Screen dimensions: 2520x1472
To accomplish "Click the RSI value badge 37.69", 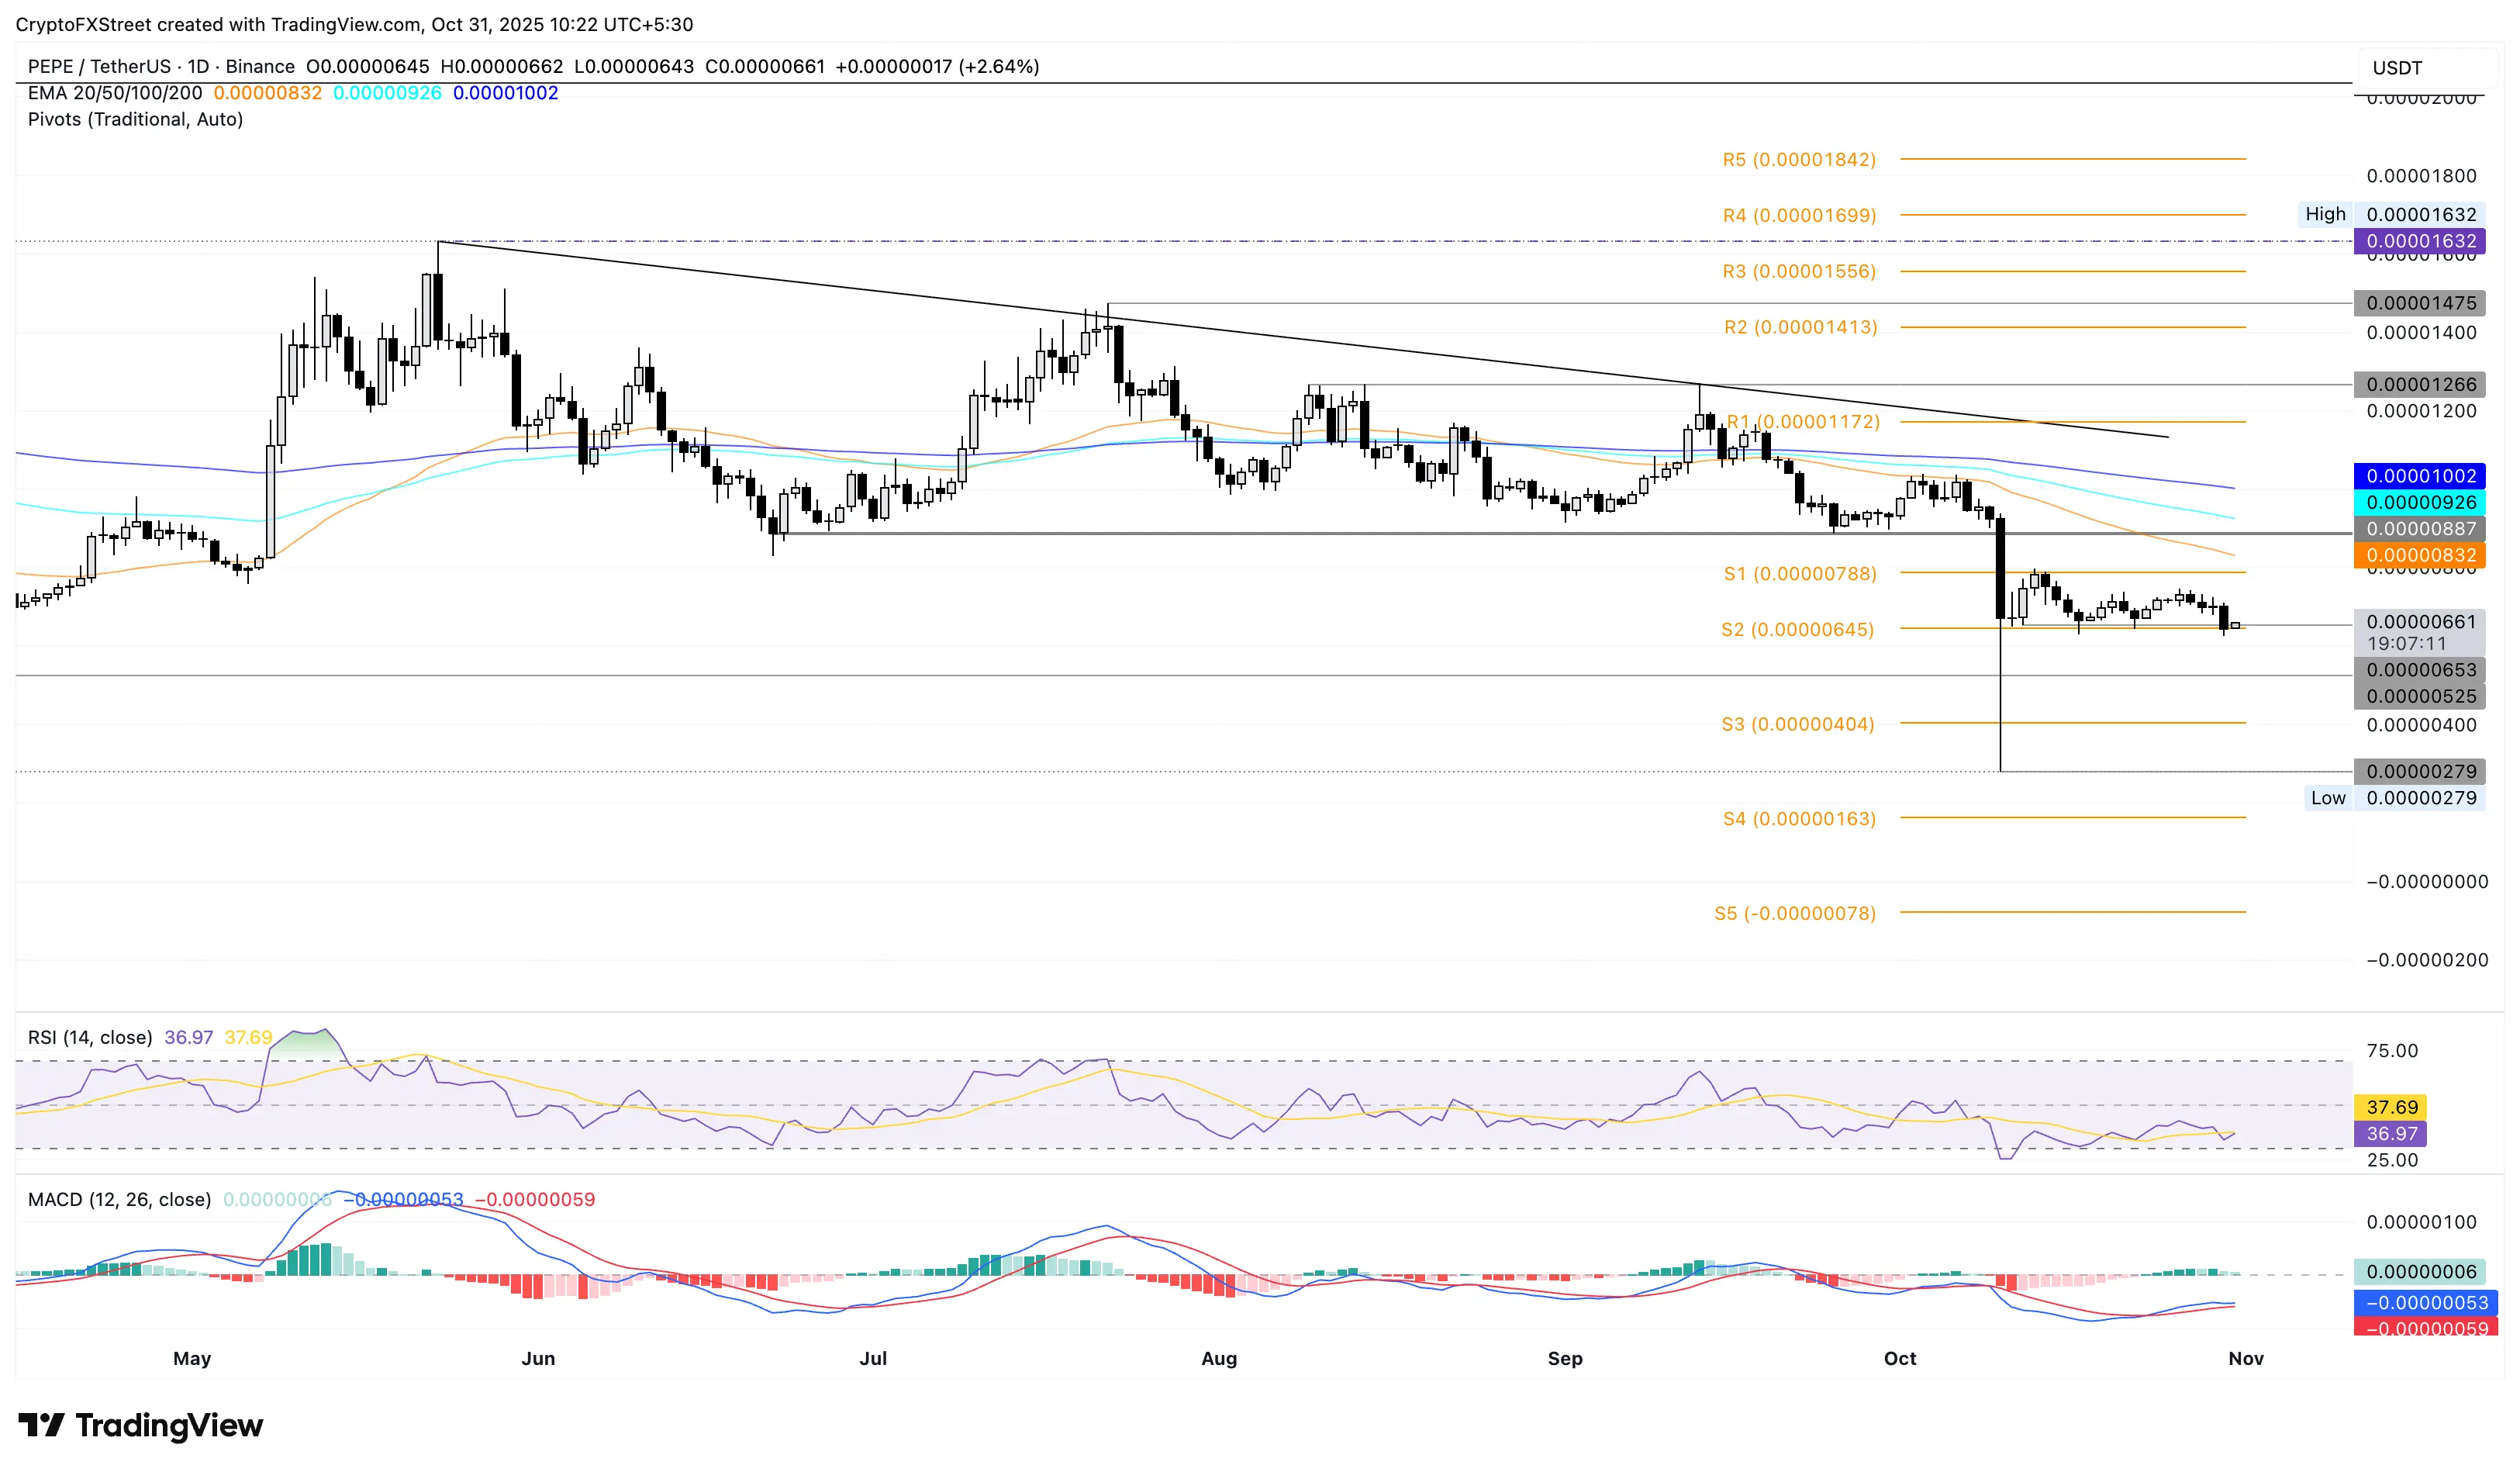I will click(x=2393, y=1107).
